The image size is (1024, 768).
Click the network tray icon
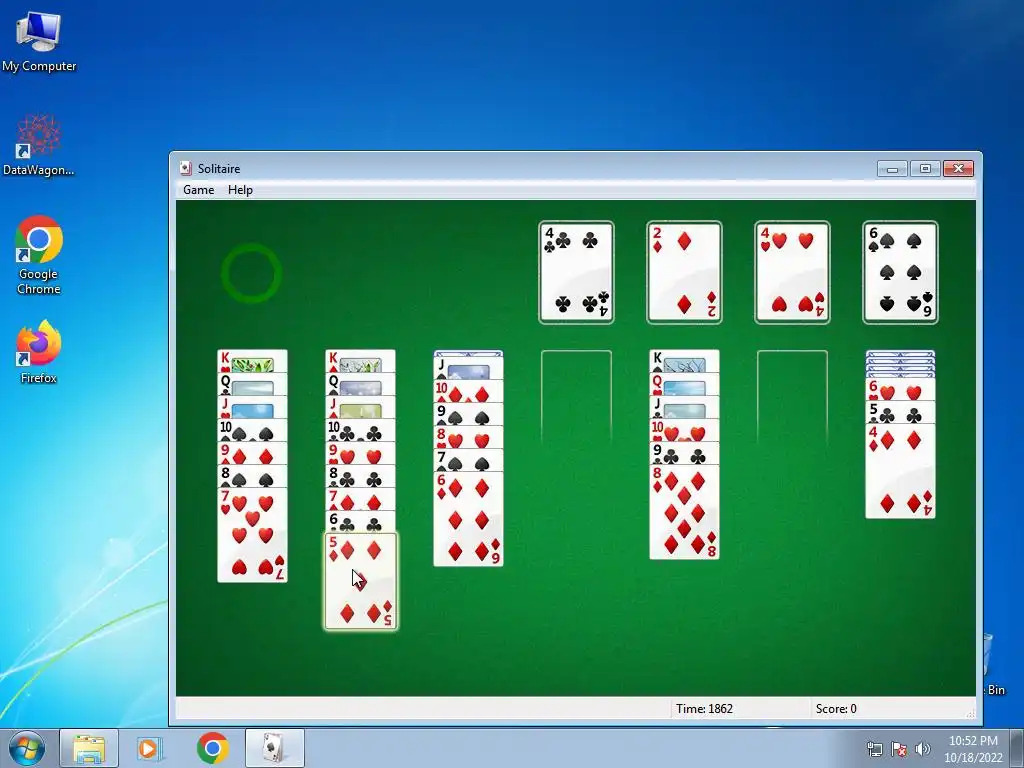coord(874,749)
